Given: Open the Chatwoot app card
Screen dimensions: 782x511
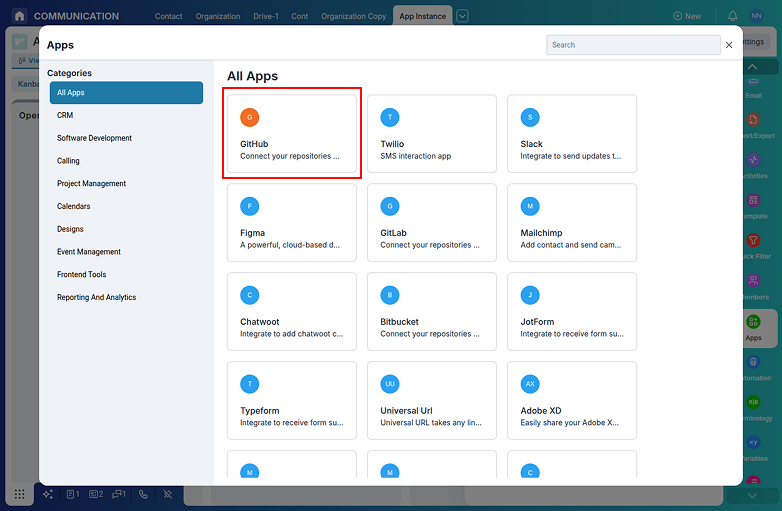Looking at the screenshot, I should [x=292, y=312].
